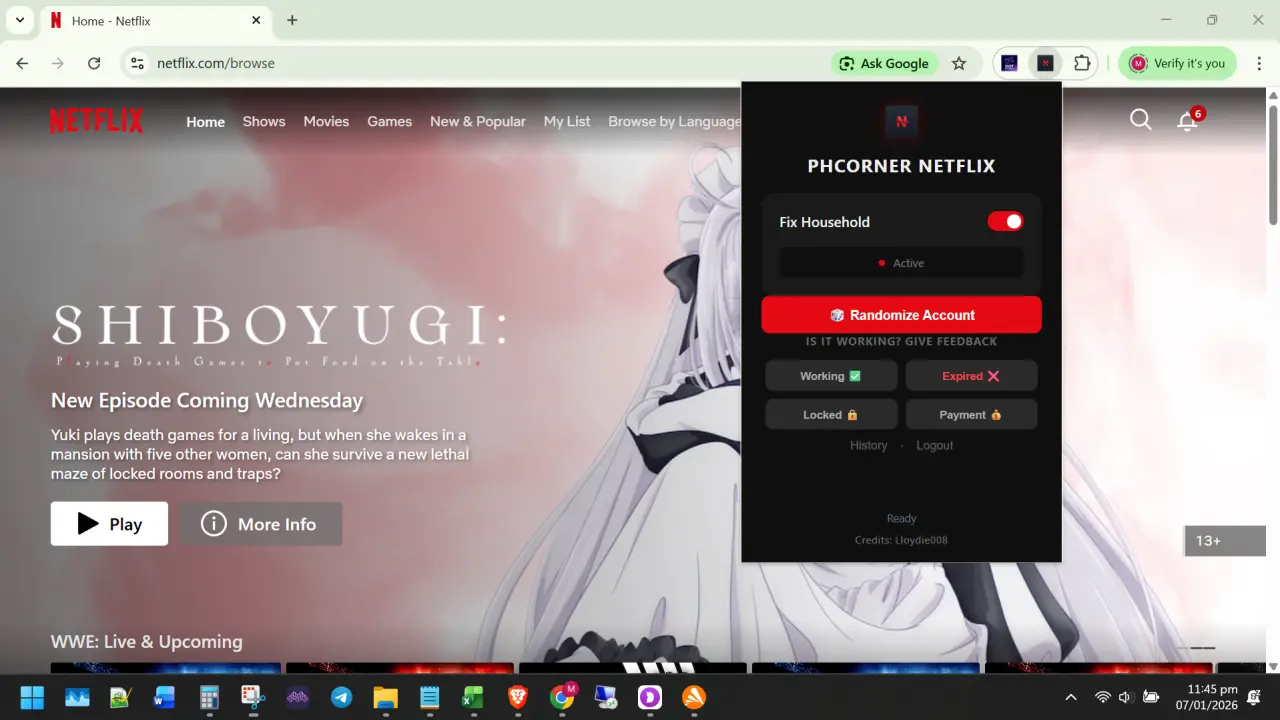Report a Payment issue
The height and width of the screenshot is (720, 1280).
pos(971,415)
